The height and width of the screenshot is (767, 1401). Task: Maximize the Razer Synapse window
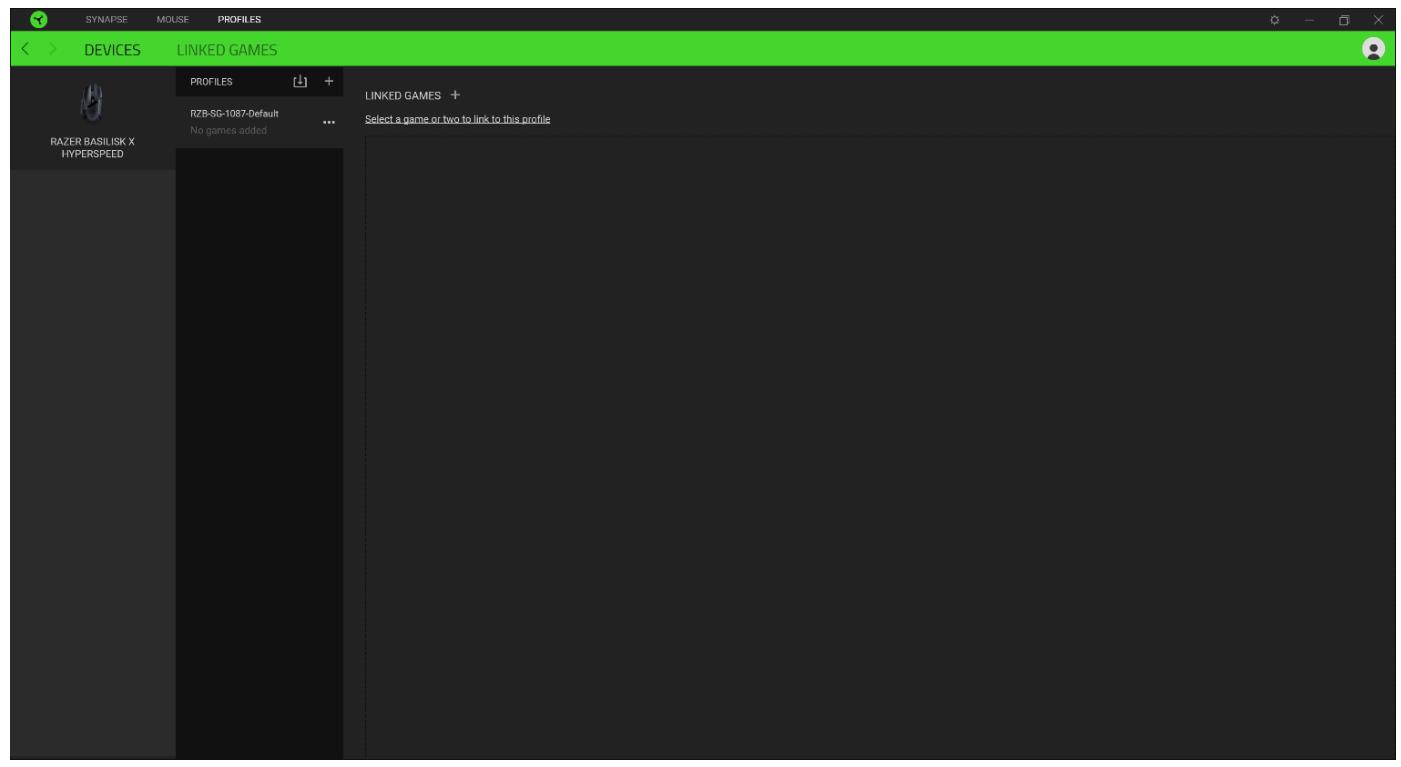click(x=1346, y=19)
